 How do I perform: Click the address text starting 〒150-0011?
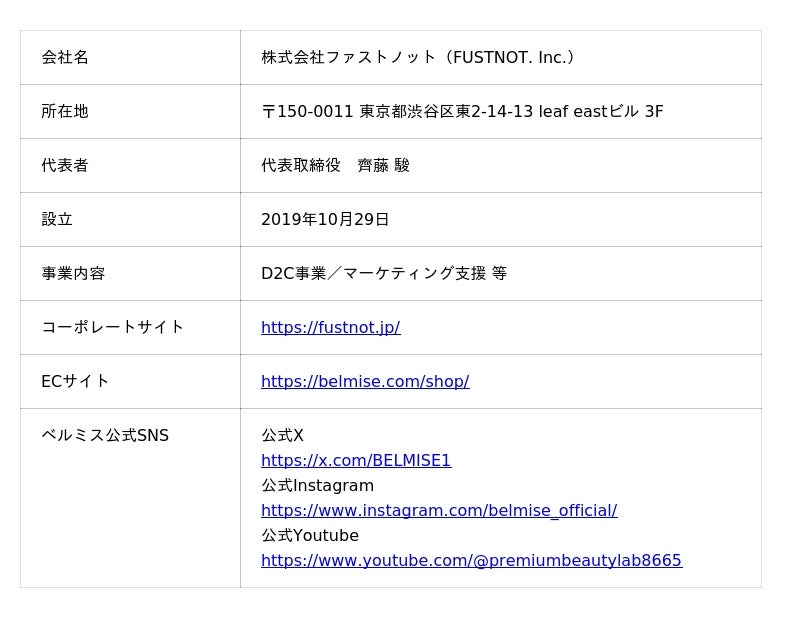pyautogui.click(x=462, y=111)
